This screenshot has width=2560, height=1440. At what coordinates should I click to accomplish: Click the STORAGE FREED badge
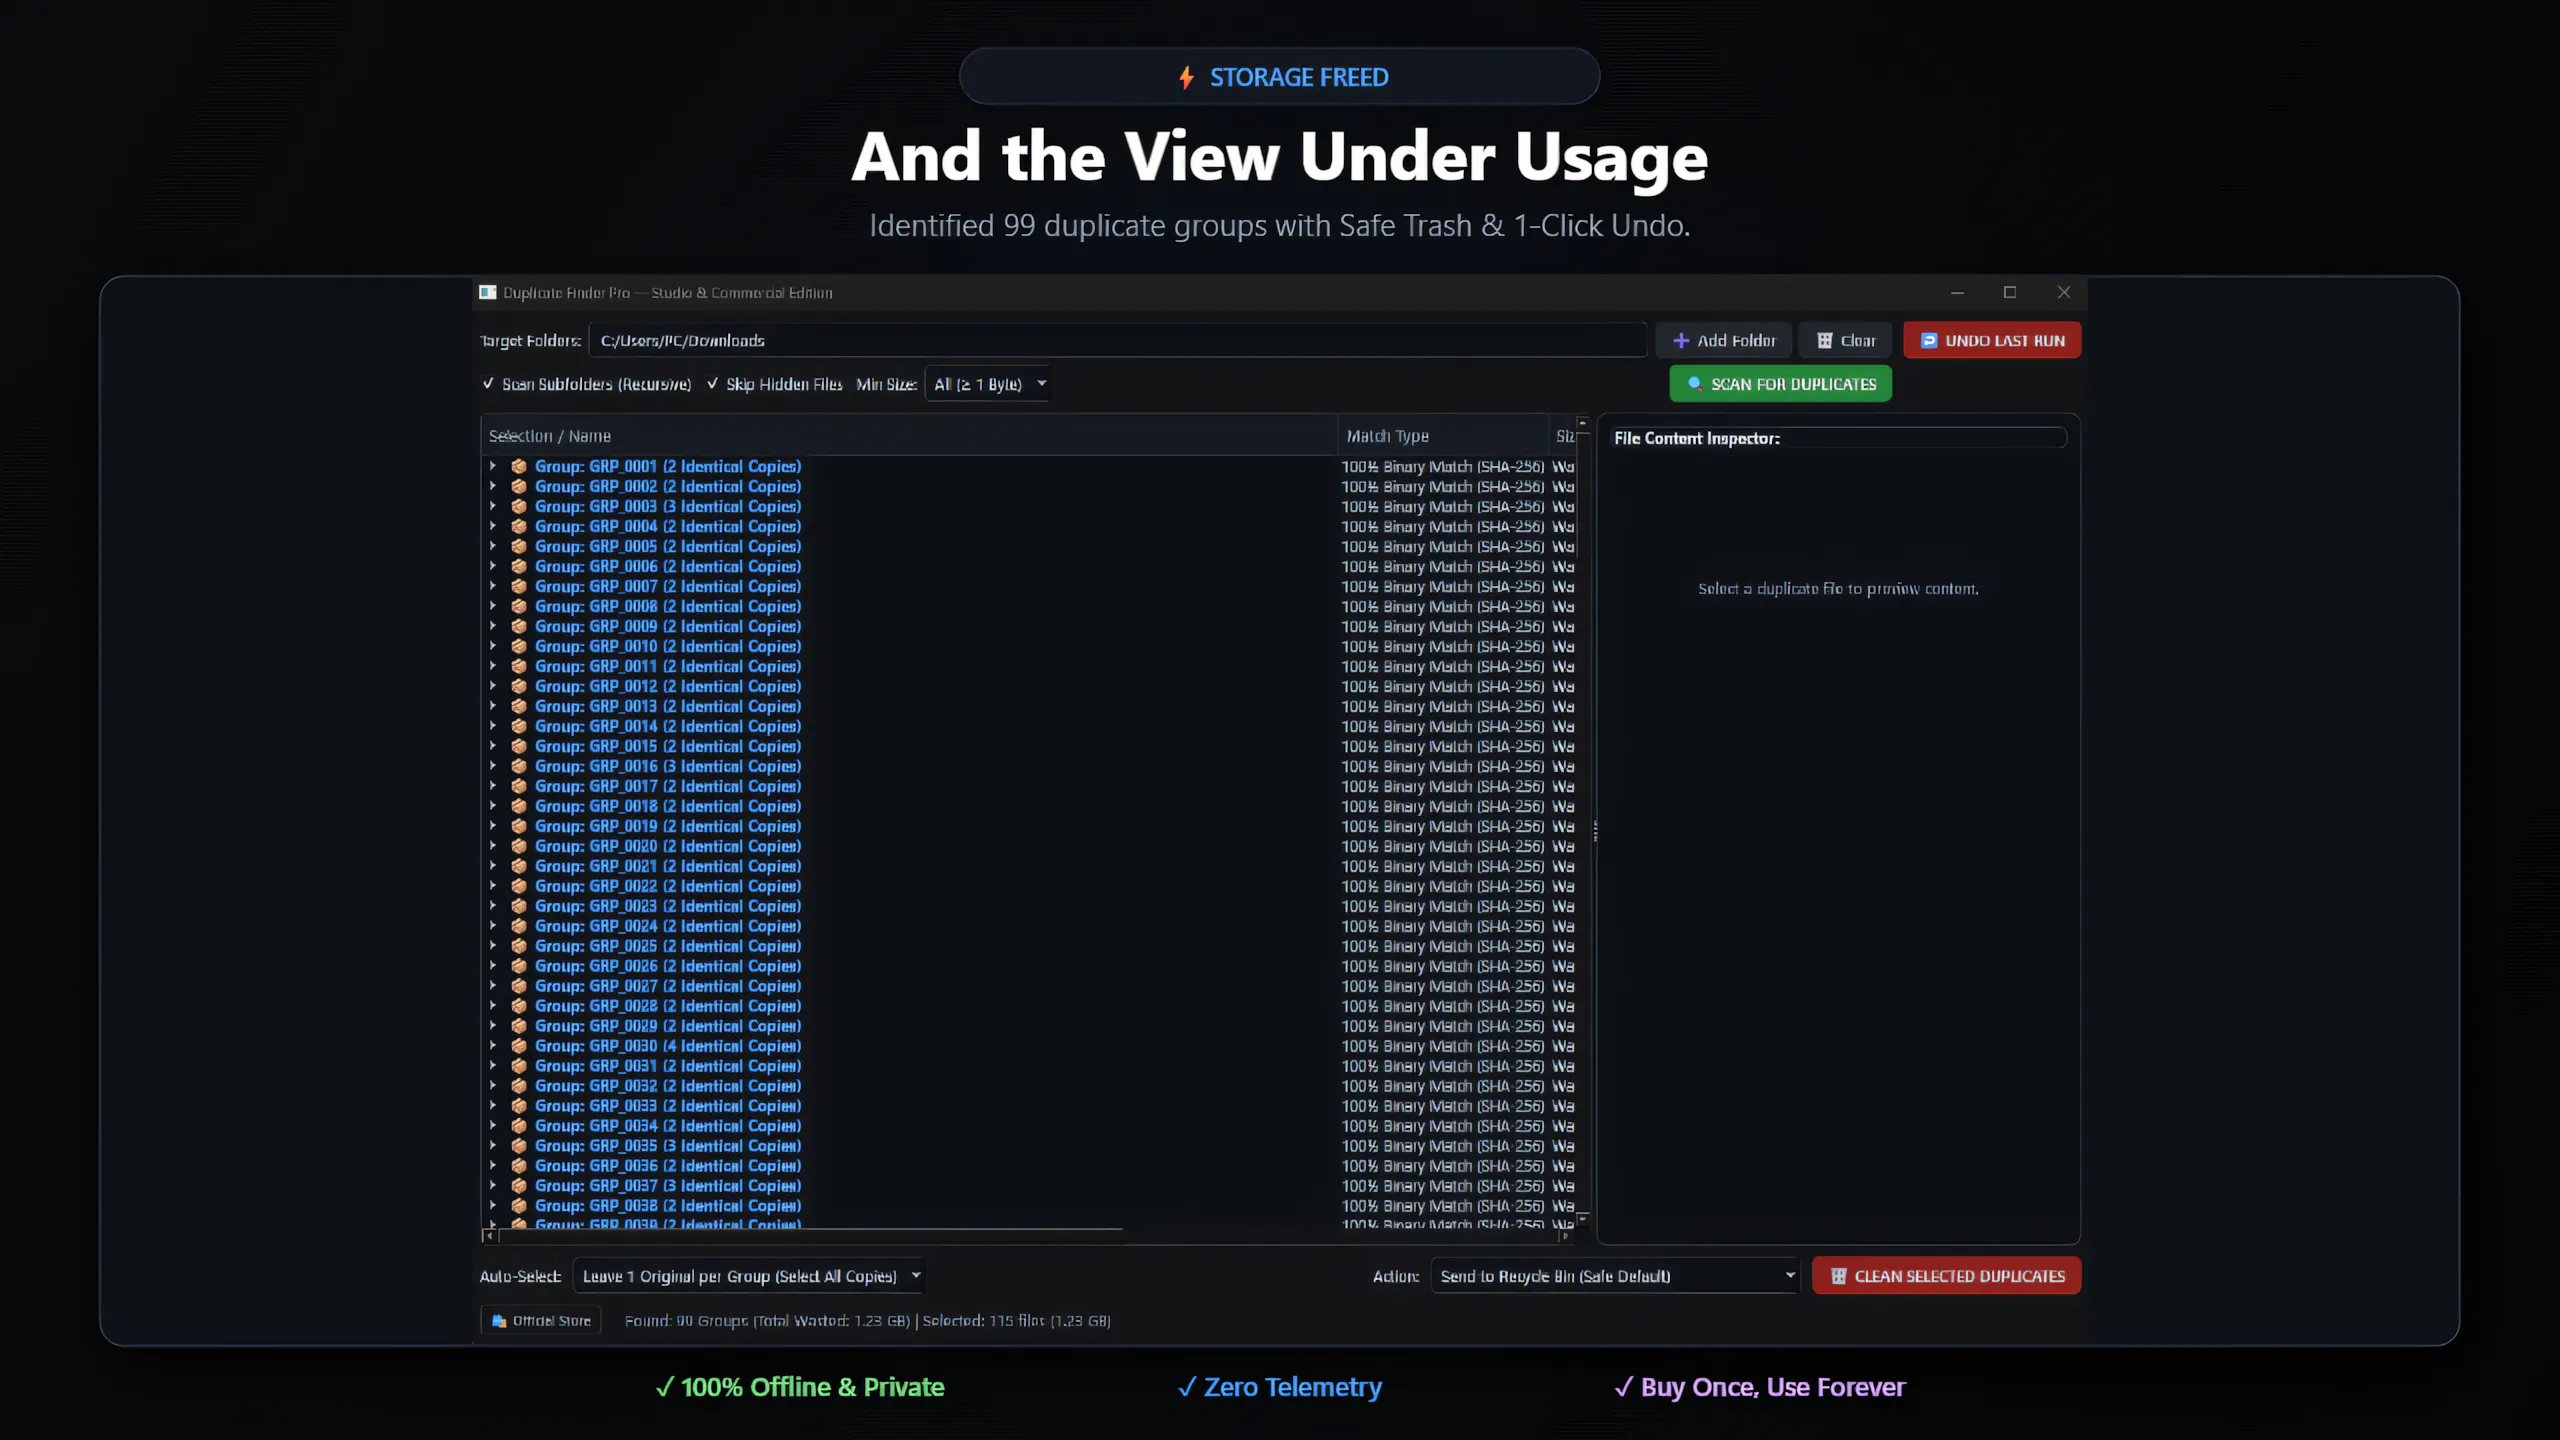point(1279,77)
